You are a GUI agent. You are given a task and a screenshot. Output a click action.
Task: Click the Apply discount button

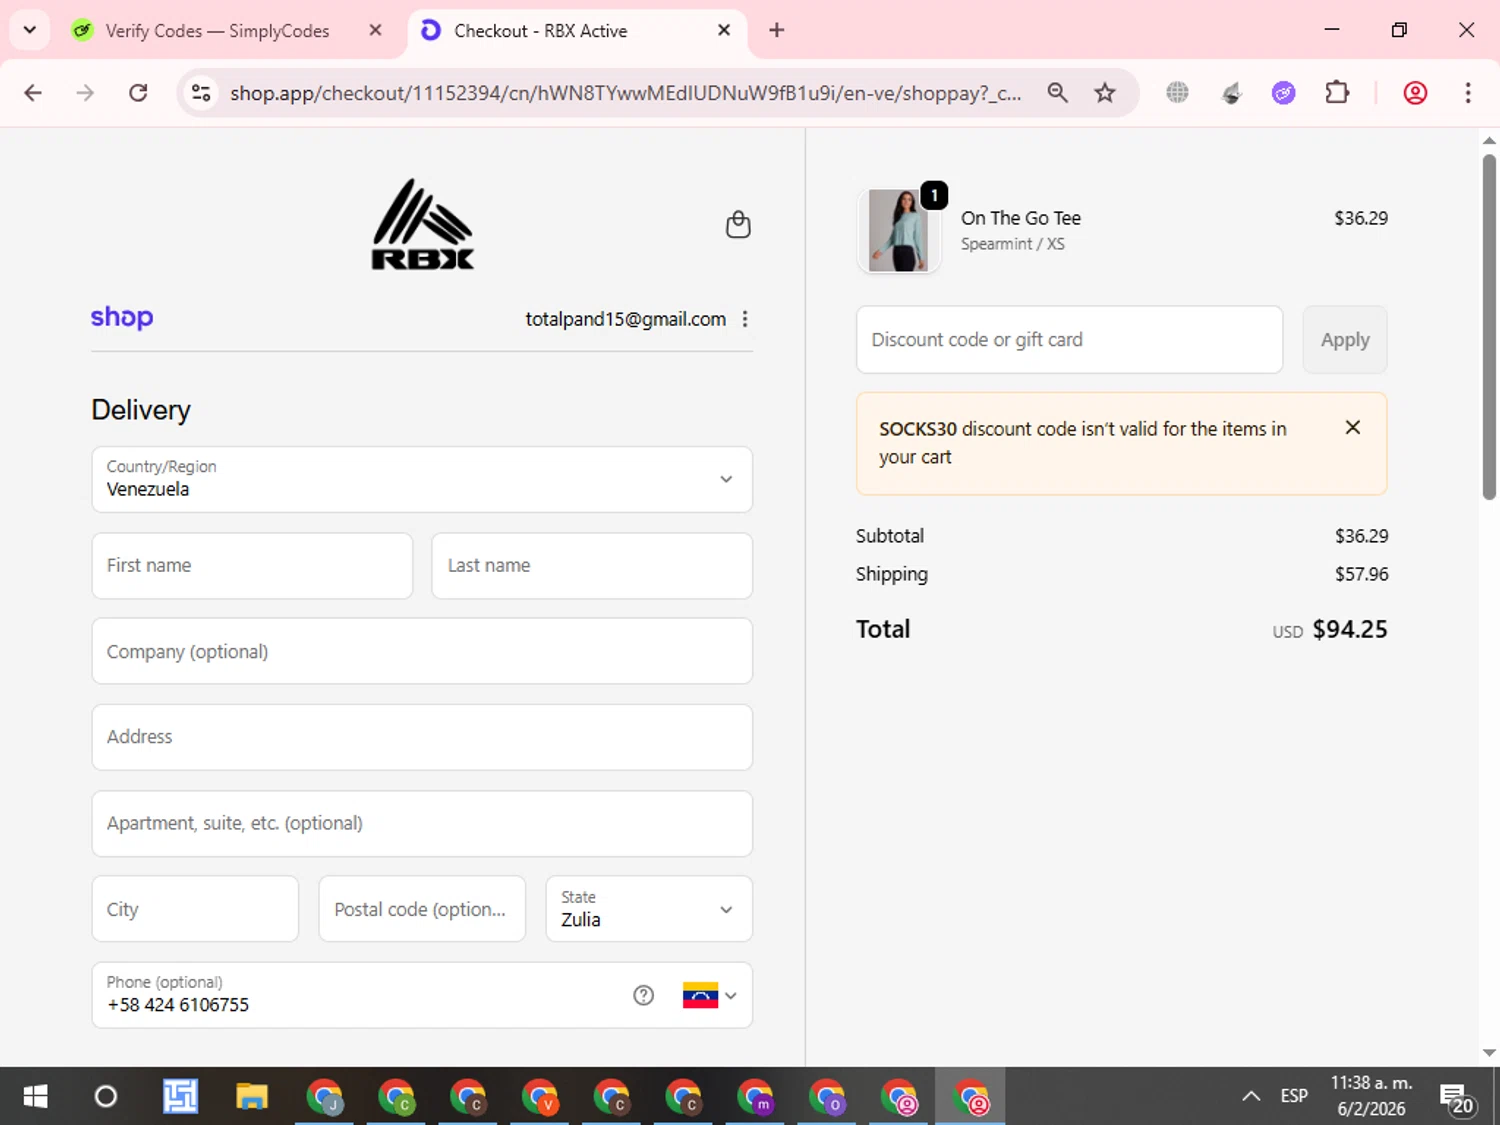(x=1345, y=340)
